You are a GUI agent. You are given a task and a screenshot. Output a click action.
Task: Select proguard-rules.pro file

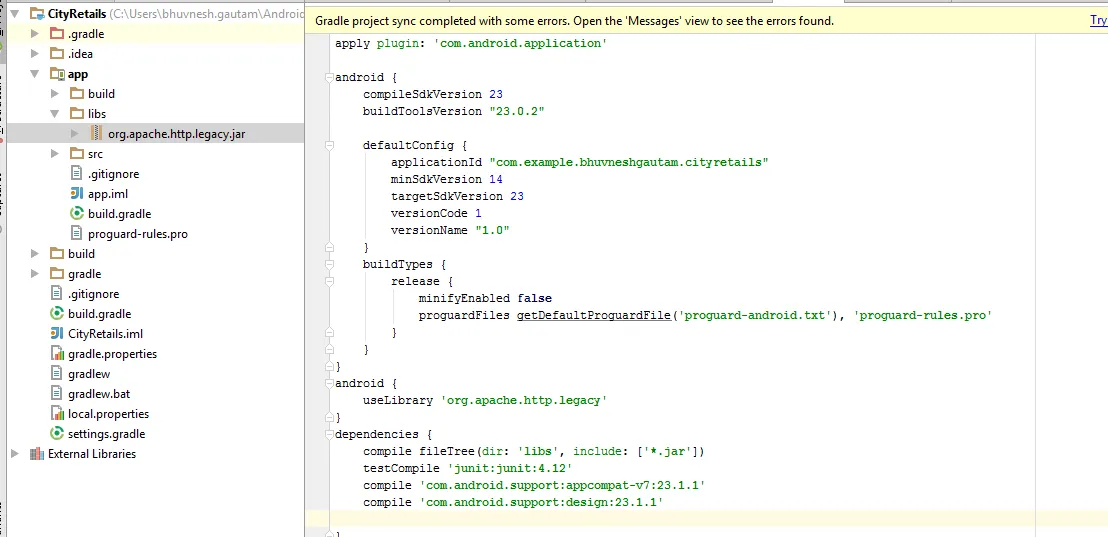pyautogui.click(x=138, y=234)
